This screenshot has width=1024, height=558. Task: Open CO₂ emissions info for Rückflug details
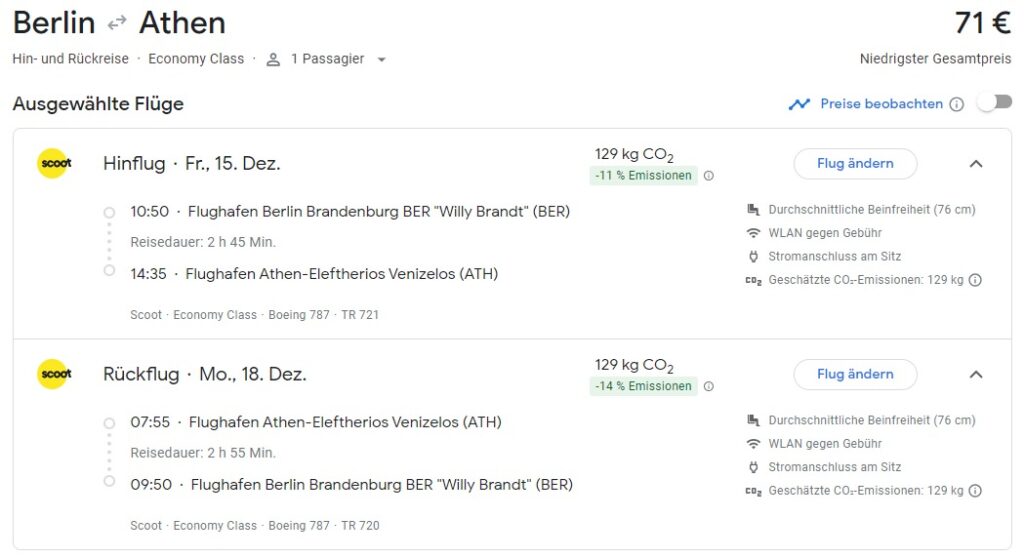pos(975,491)
